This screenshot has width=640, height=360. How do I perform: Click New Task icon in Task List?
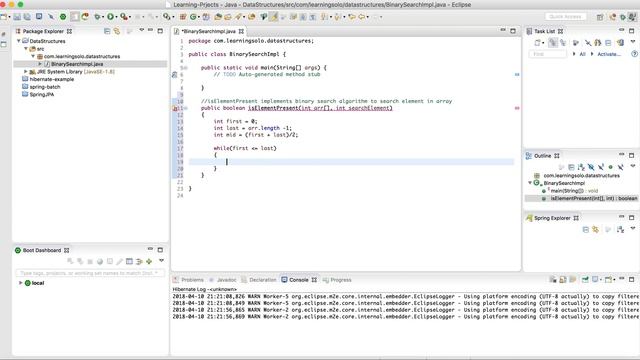coord(538,42)
